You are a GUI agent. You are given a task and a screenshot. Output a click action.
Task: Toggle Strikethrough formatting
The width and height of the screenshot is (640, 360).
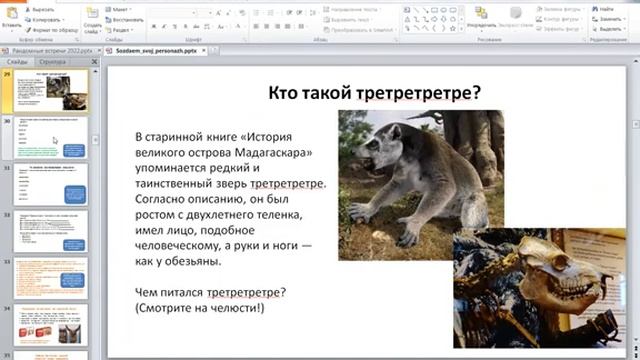click(196, 27)
